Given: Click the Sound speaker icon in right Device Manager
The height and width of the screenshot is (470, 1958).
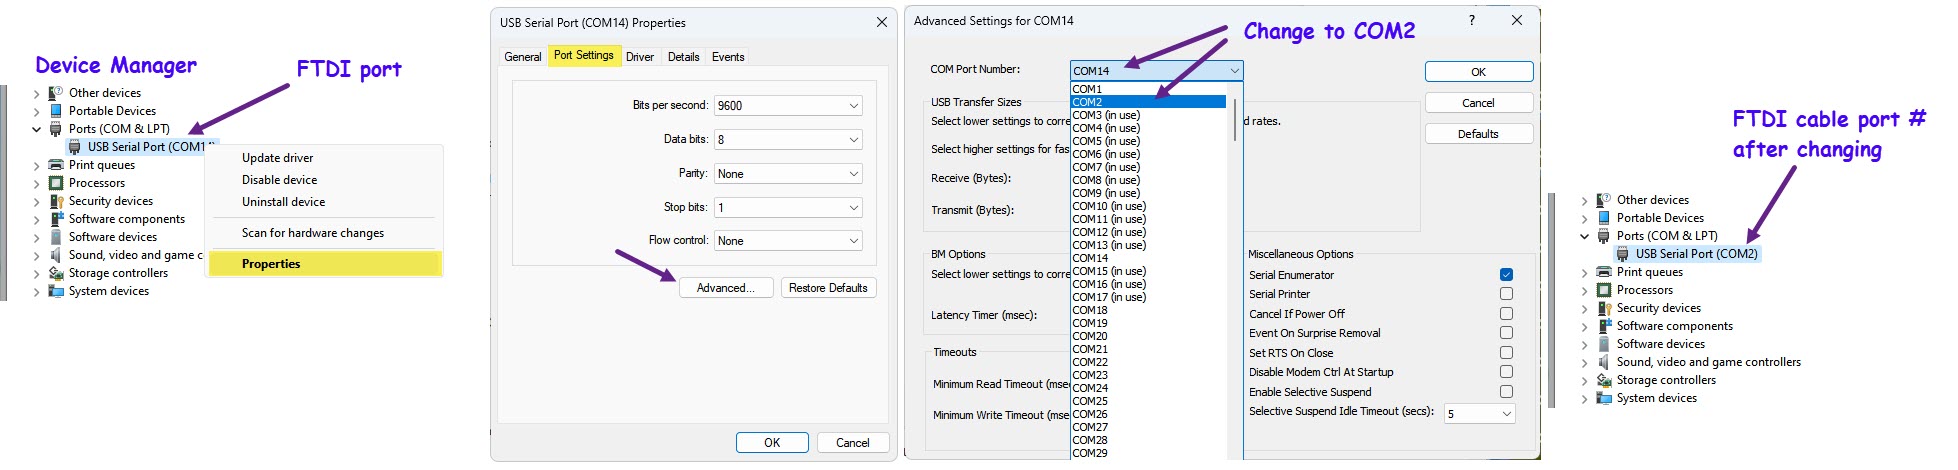Looking at the screenshot, I should [1604, 362].
